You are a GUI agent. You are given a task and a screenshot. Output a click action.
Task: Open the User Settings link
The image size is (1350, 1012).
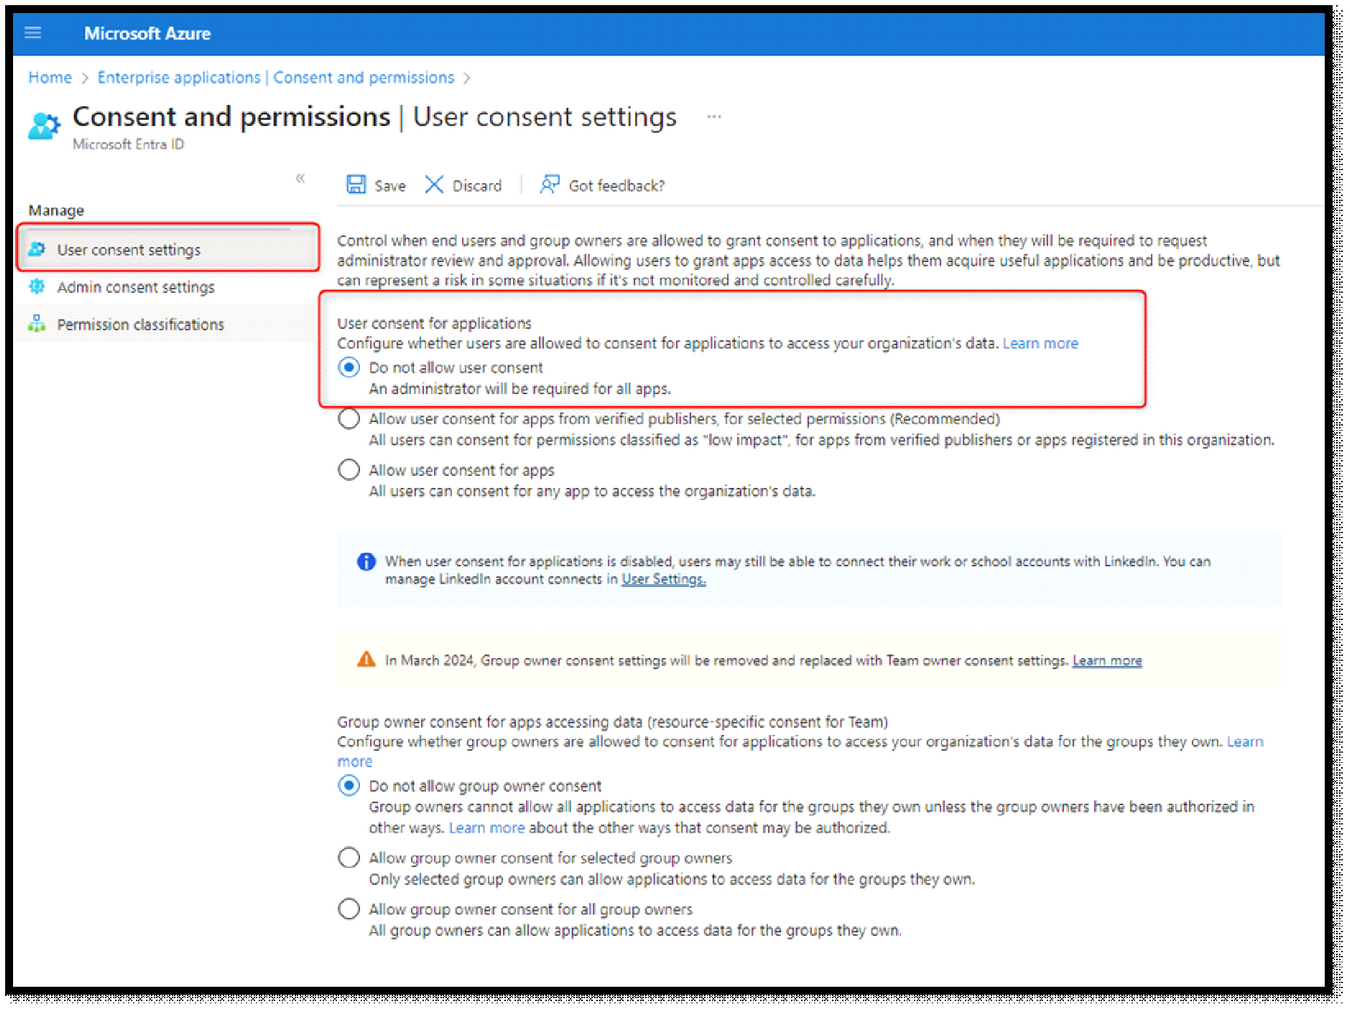click(663, 579)
